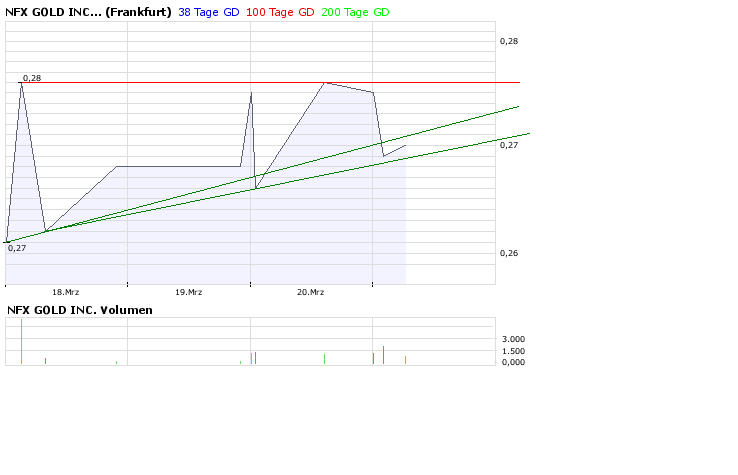738x475 pixels.
Task: Click the 0,26 price axis label
Action: coord(509,253)
